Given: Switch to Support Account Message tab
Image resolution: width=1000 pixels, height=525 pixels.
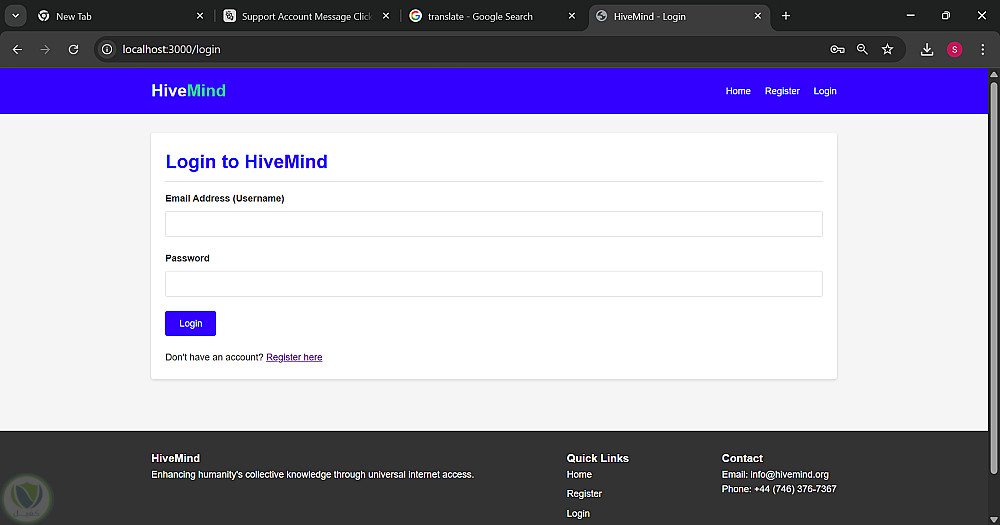Looking at the screenshot, I should click(x=306, y=17).
